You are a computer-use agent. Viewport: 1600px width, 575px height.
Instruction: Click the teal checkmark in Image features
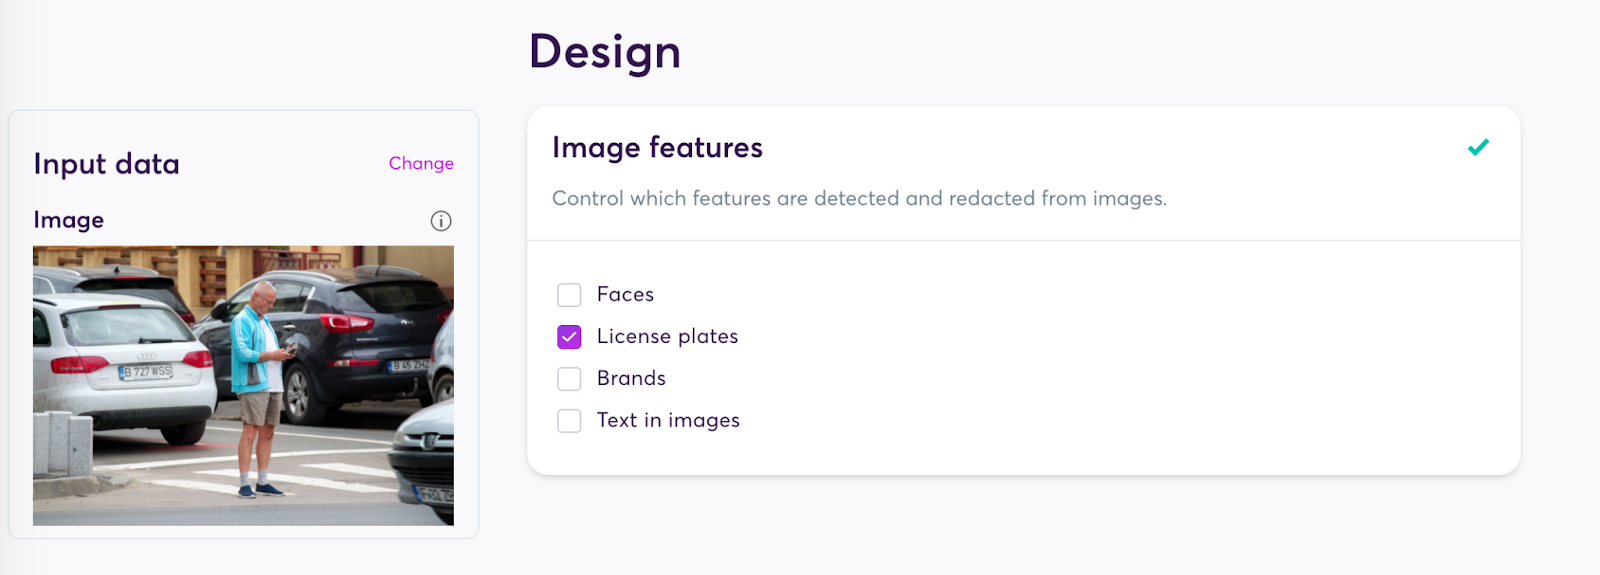[1478, 147]
